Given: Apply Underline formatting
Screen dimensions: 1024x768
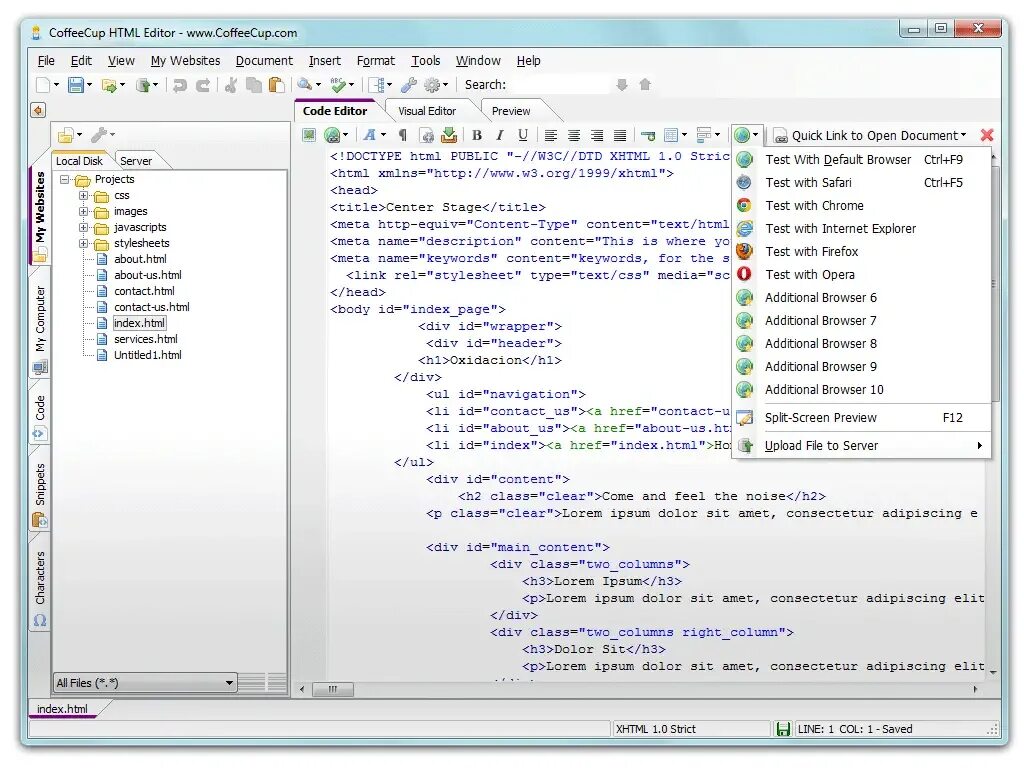Looking at the screenshot, I should 522,135.
